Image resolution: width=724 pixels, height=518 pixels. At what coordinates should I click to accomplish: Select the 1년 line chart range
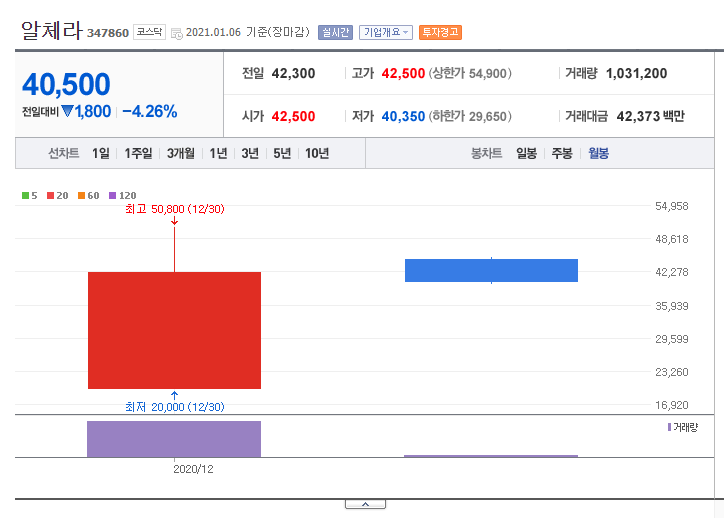(x=218, y=153)
